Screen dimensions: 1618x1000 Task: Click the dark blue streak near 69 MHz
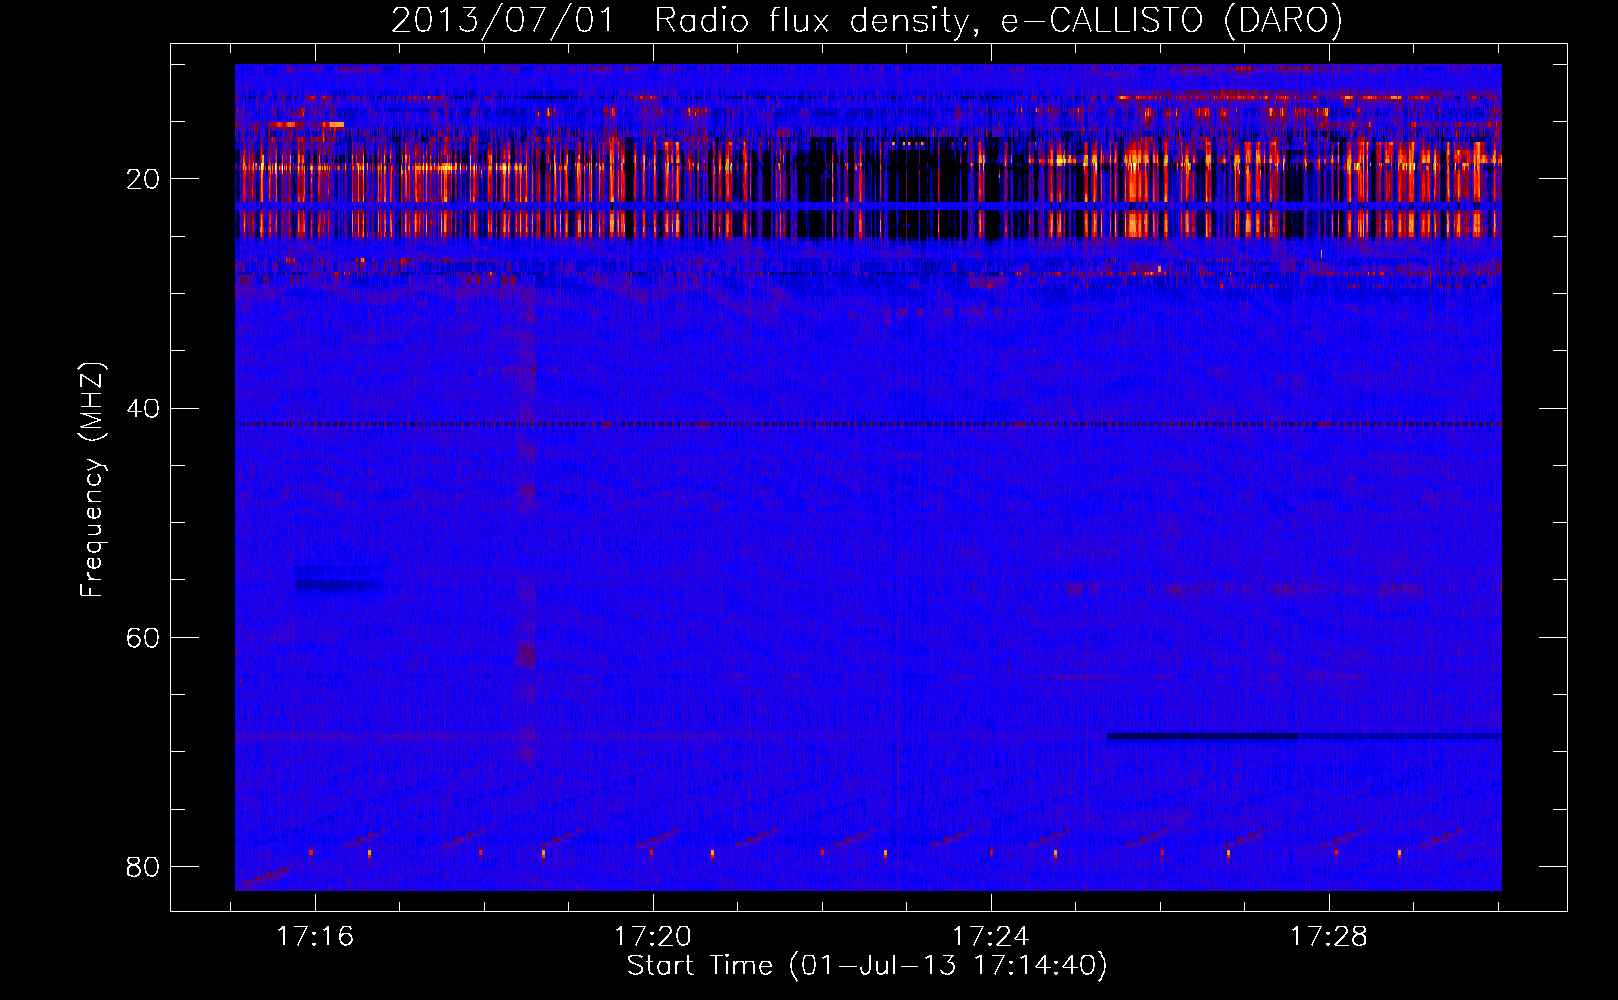[x=1304, y=737]
